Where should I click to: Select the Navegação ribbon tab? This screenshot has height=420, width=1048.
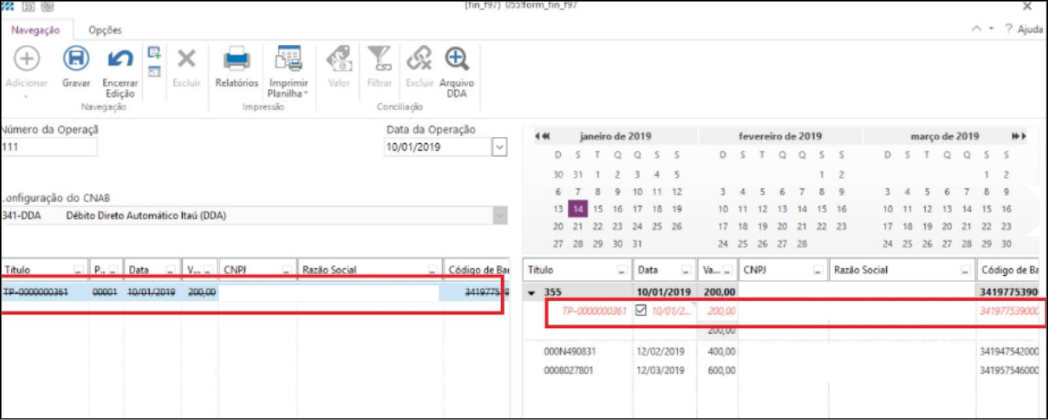click(x=36, y=30)
